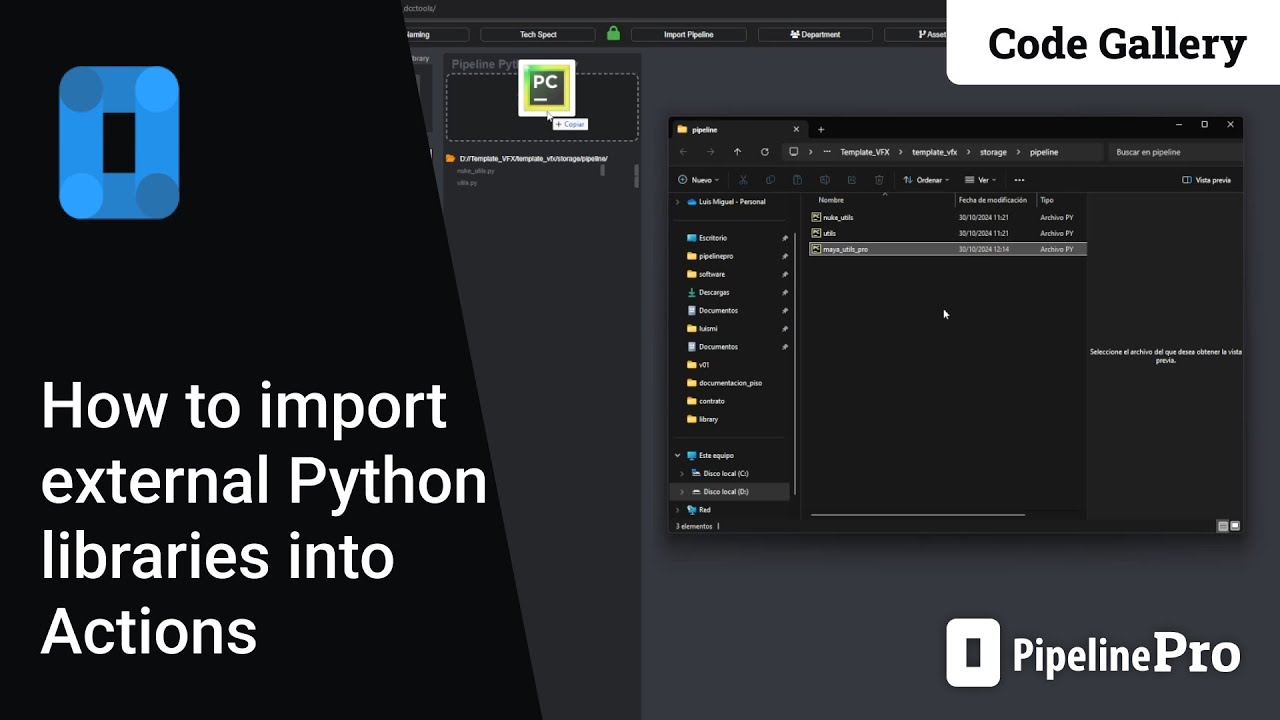Open Descargas in the Explorer sidebar
The image size is (1280, 720).
point(714,292)
